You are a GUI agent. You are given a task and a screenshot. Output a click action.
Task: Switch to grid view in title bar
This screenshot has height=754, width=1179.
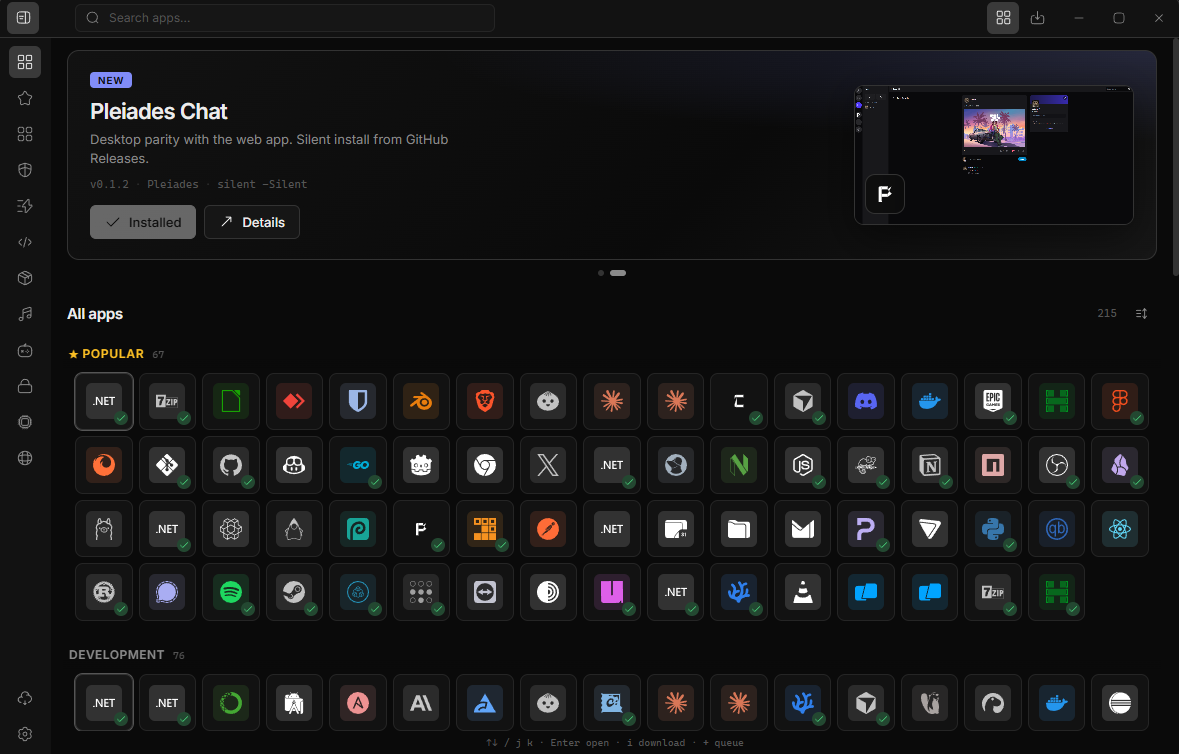1003,18
